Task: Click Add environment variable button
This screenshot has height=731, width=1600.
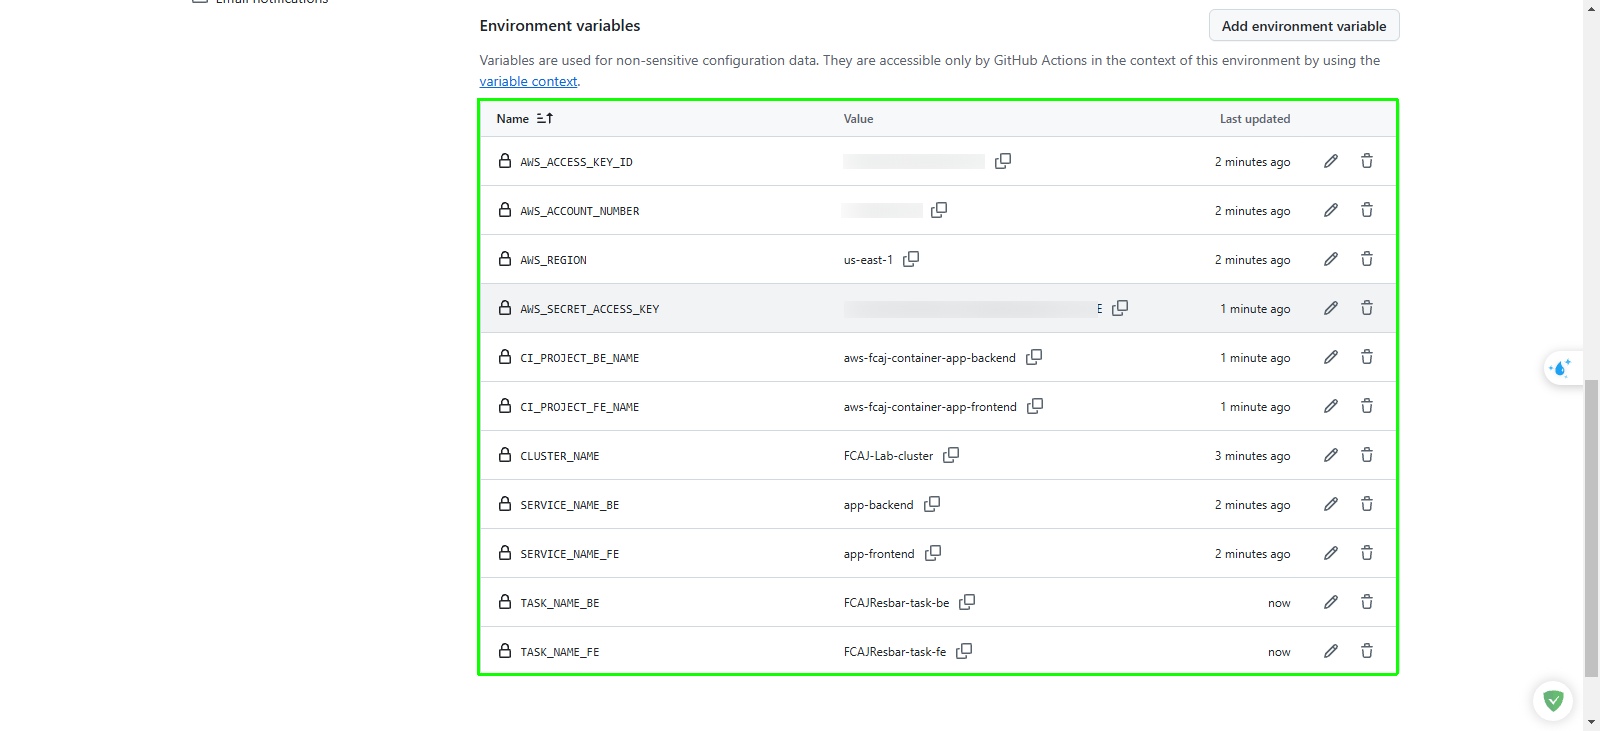Action: tap(1304, 26)
